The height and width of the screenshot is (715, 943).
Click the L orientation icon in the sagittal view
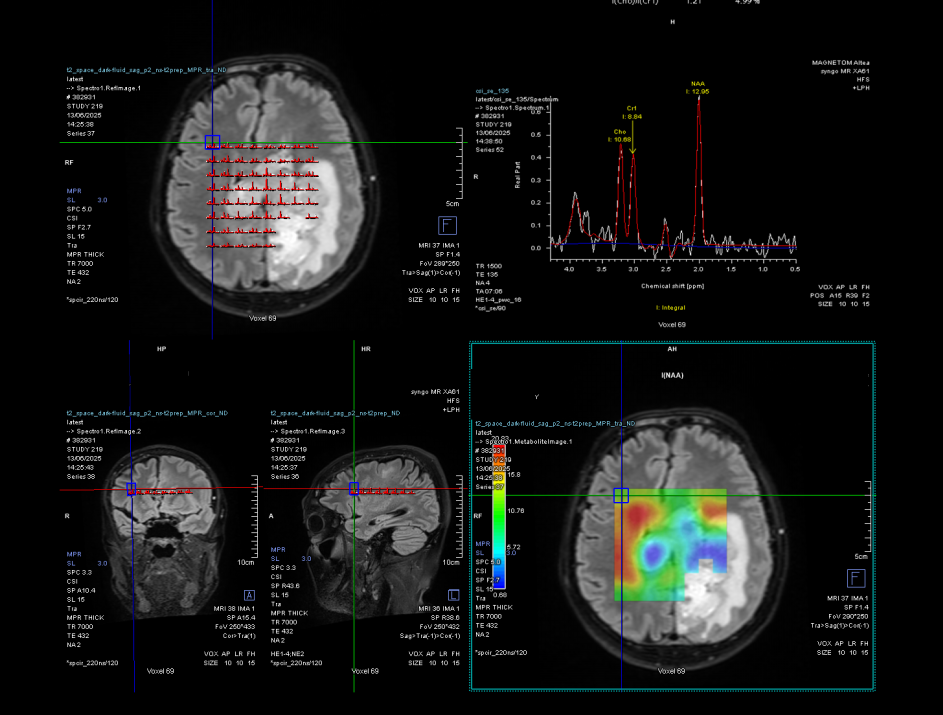454,594
